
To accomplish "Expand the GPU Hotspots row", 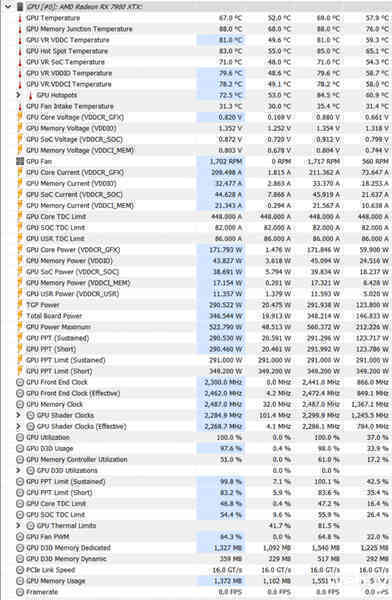I will pyautogui.click(x=18, y=95).
